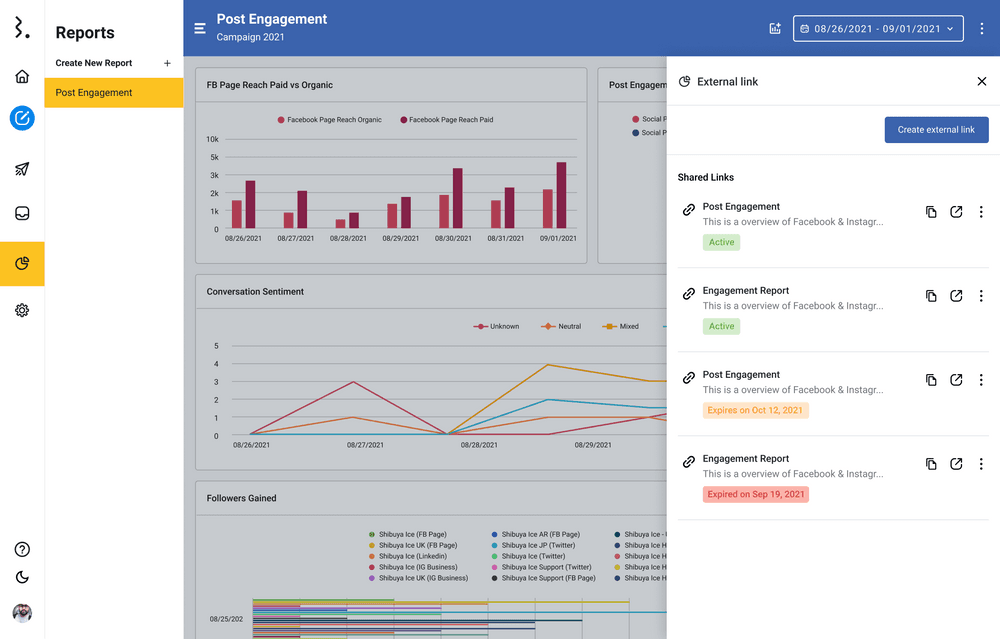Collapse the sidebar with hamburger icon

pyautogui.click(x=200, y=28)
